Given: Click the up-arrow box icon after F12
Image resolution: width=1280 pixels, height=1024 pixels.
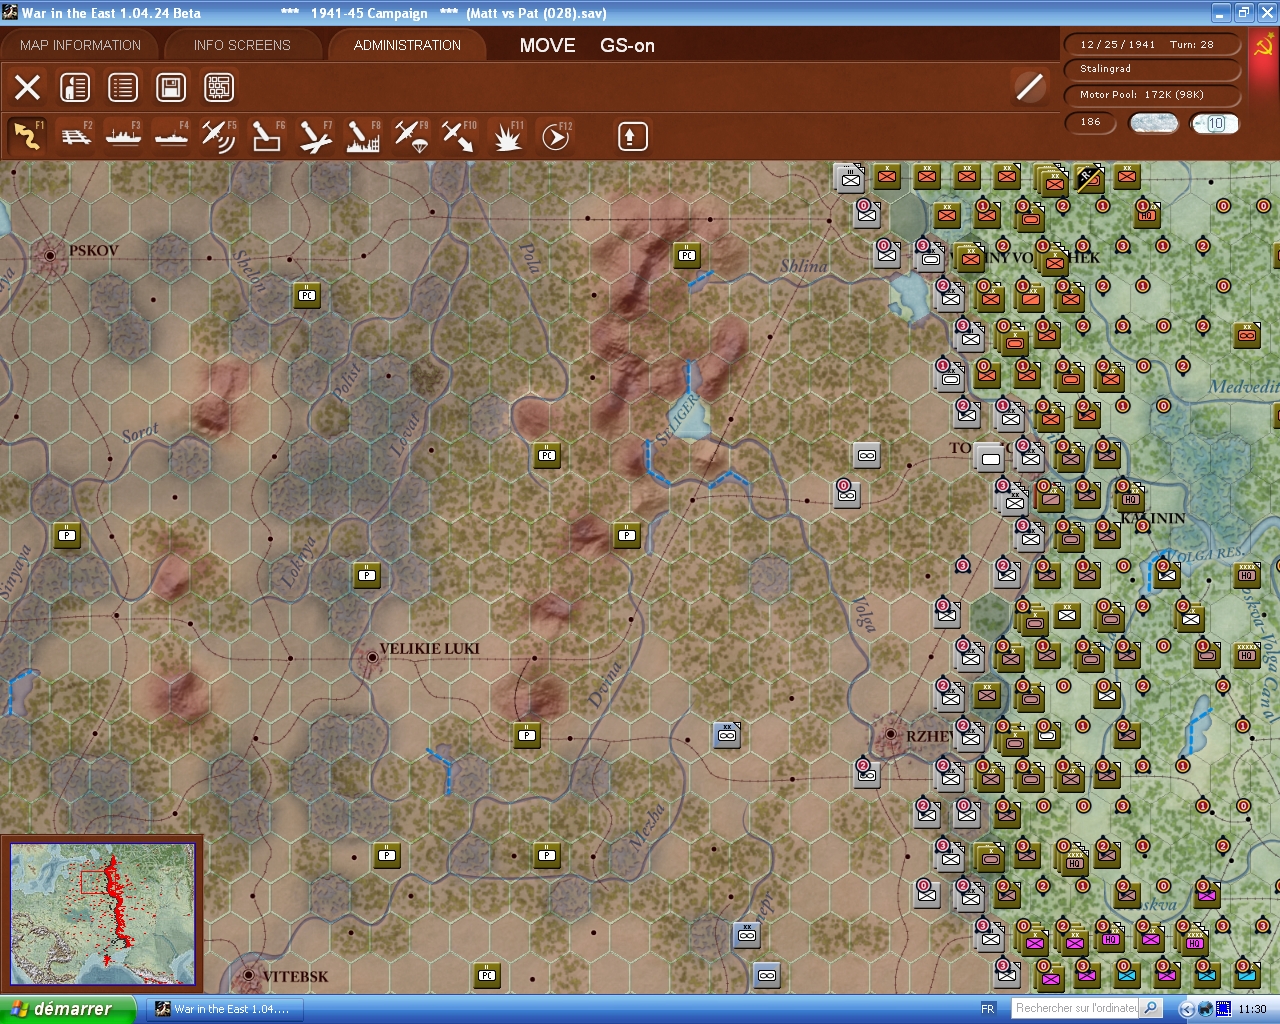Looking at the screenshot, I should point(632,136).
